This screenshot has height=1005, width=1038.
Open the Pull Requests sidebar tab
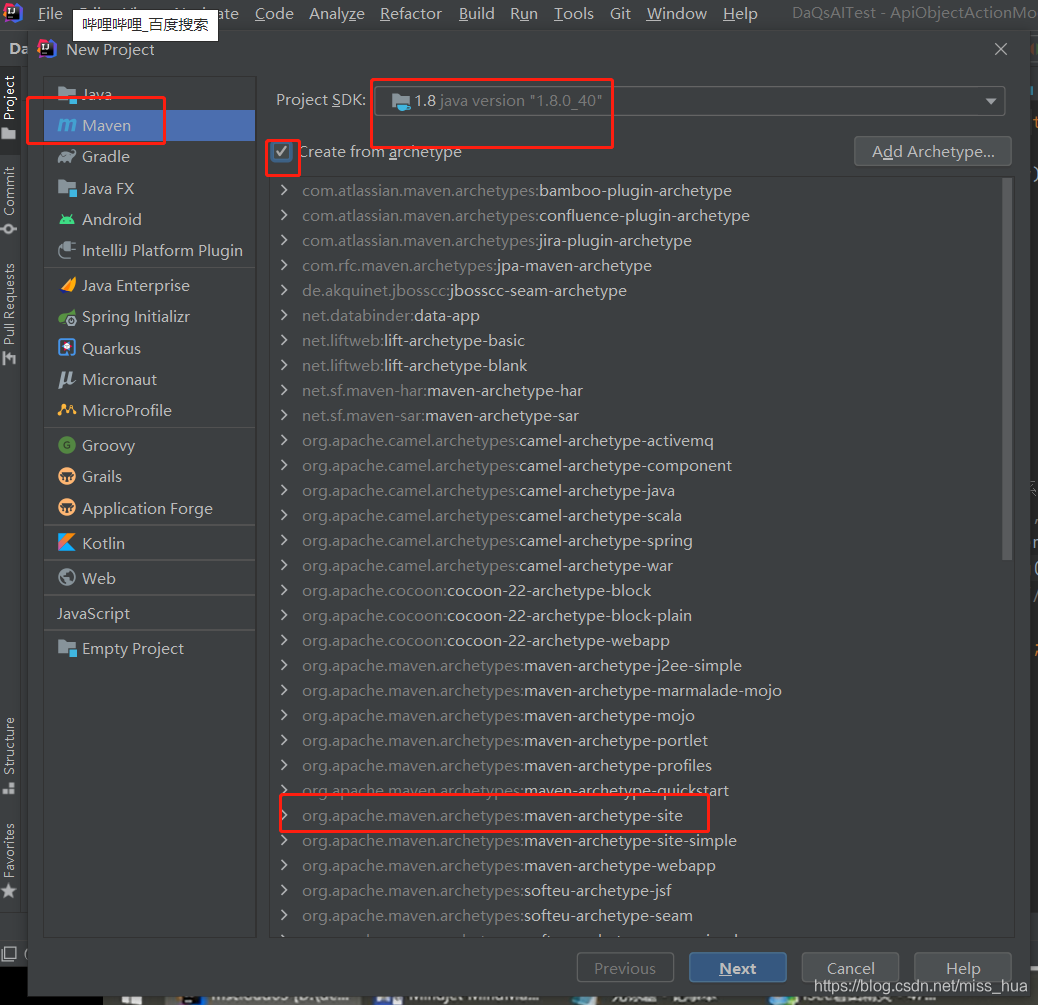coord(9,314)
